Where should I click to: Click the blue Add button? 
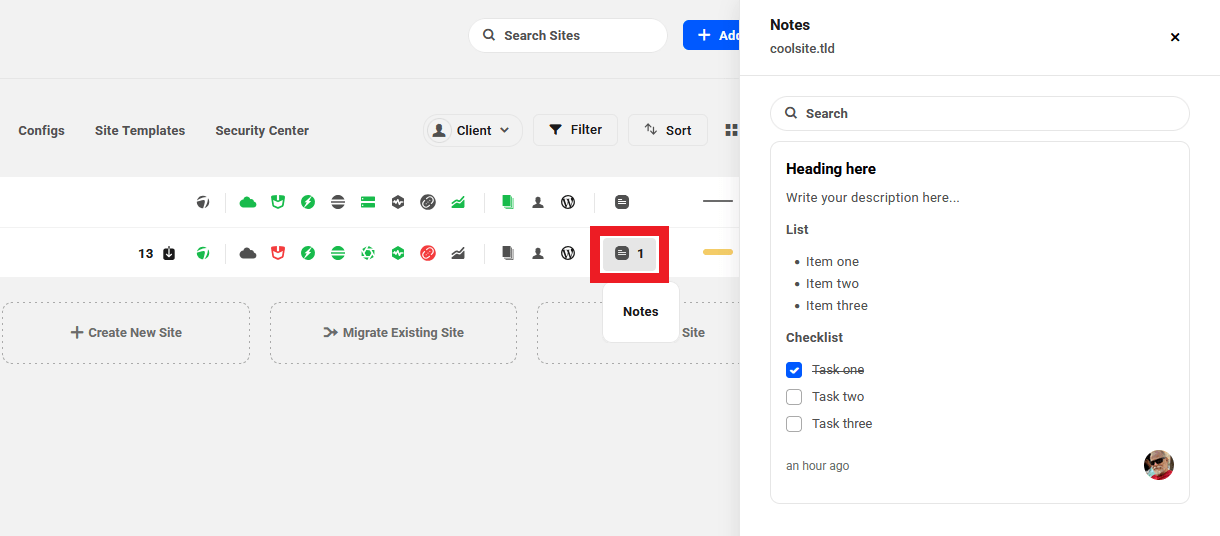[x=711, y=35]
